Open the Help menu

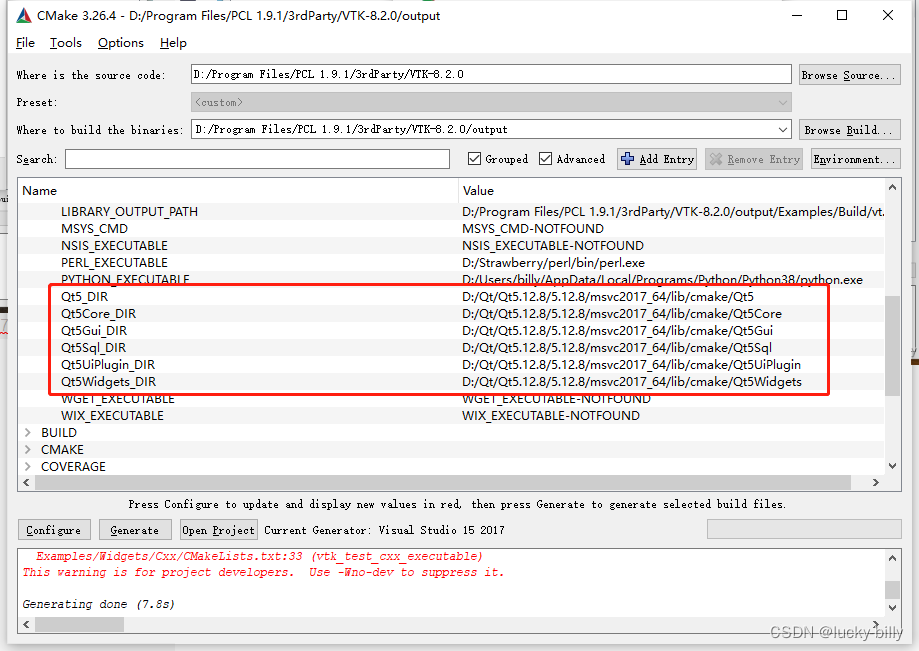coord(173,43)
